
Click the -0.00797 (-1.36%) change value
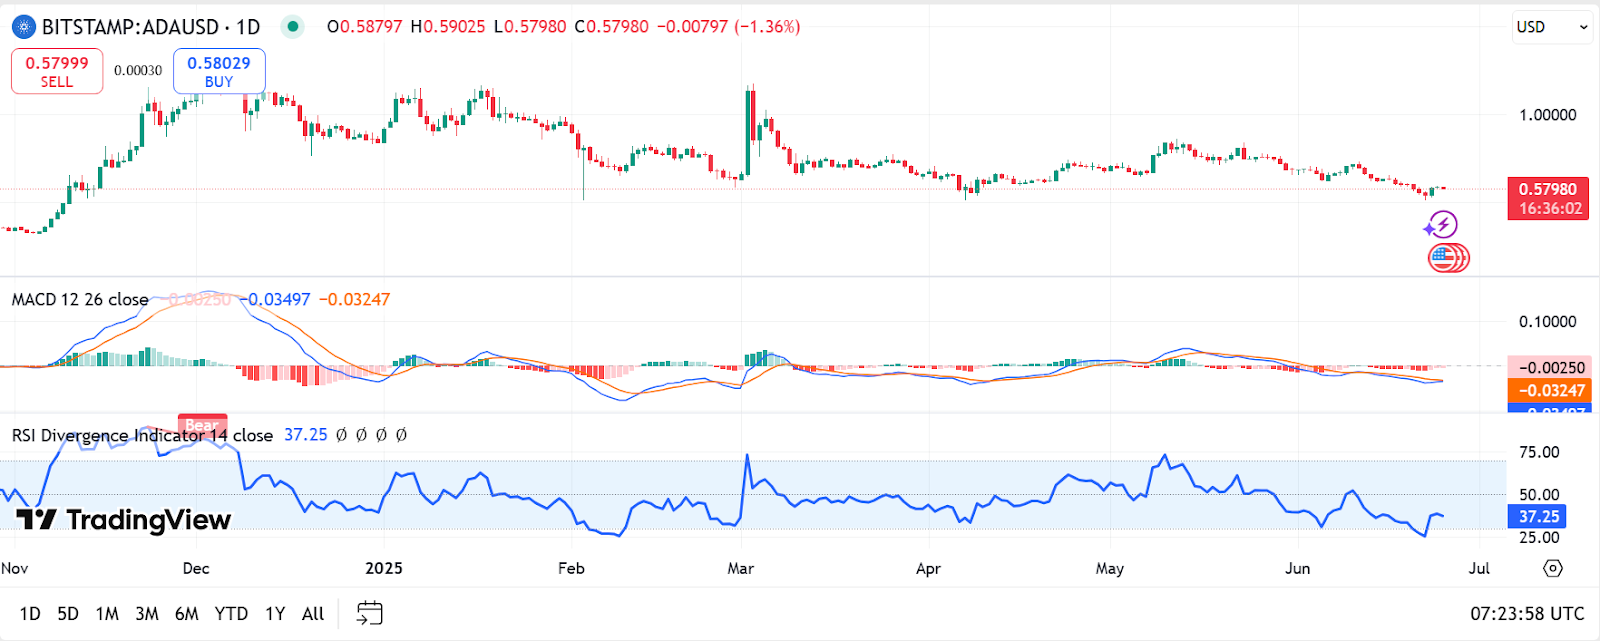coord(728,27)
